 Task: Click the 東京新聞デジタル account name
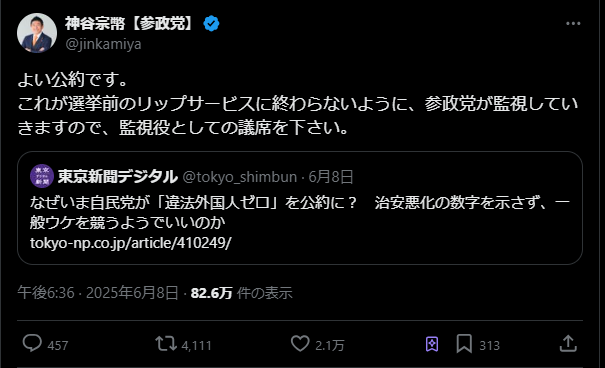(x=117, y=177)
